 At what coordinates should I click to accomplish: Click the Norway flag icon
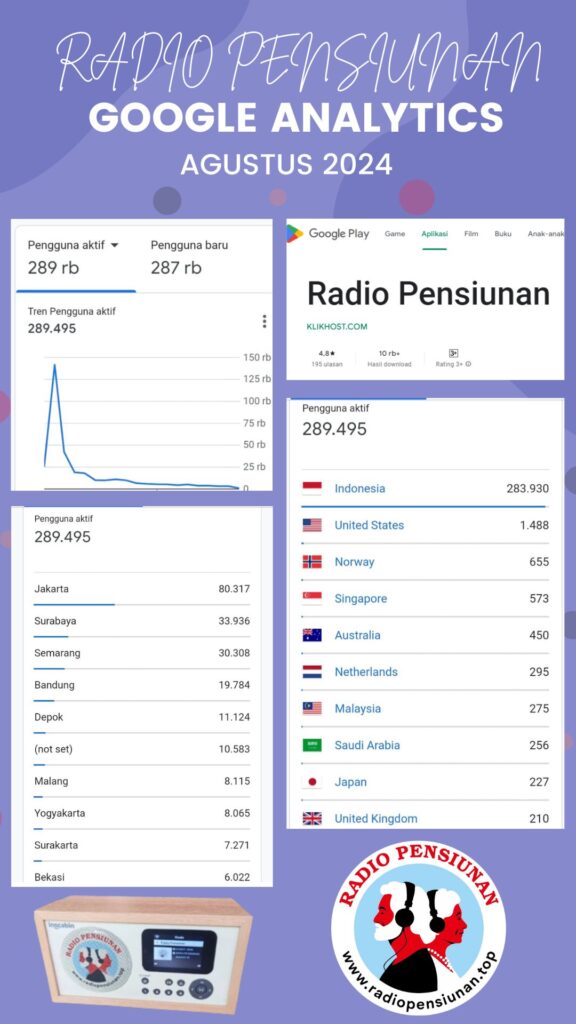(x=312, y=562)
